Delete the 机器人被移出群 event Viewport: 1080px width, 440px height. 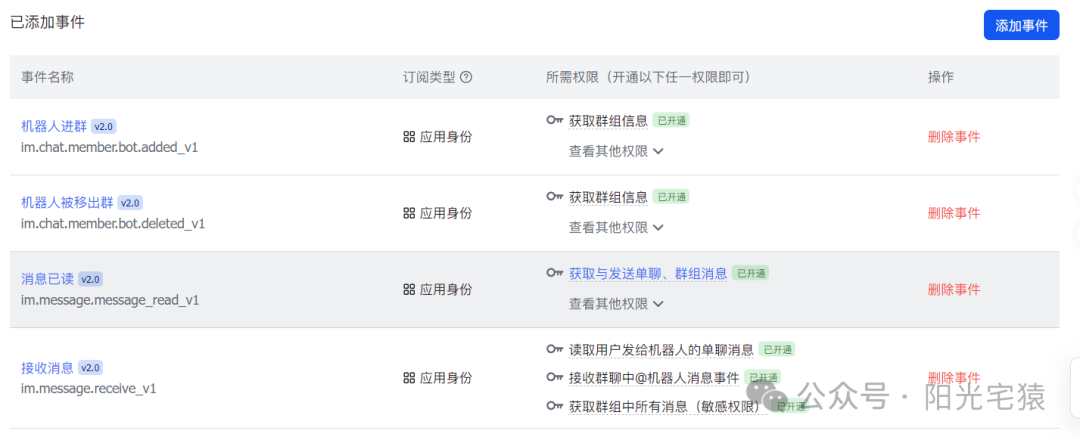point(954,213)
